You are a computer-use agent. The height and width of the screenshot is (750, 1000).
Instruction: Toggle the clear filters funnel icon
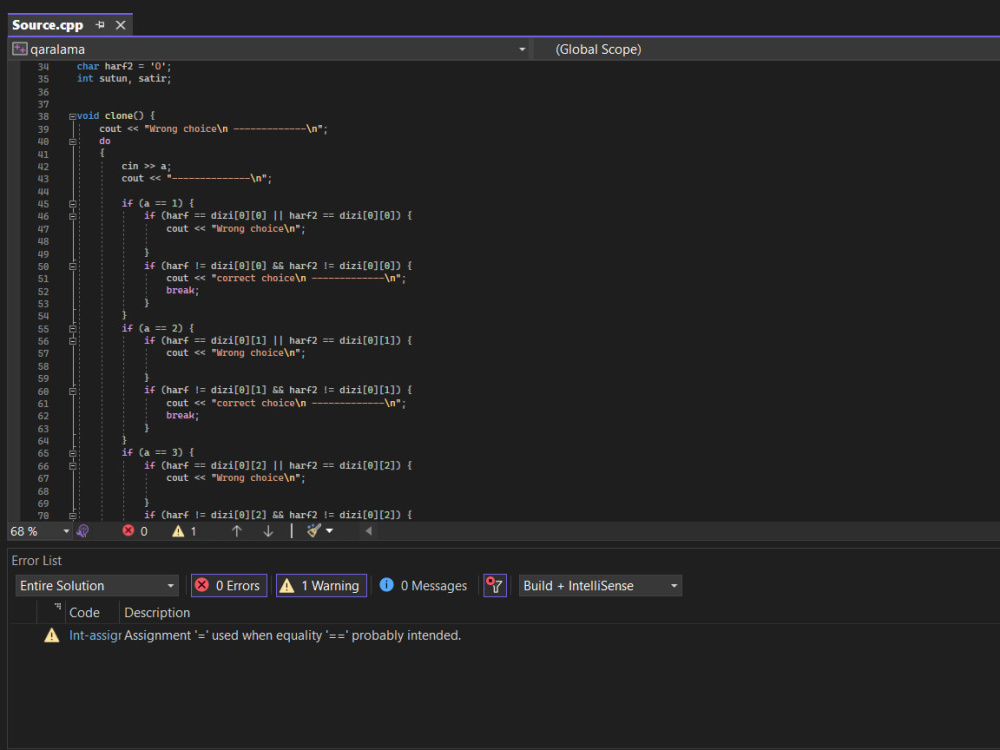[495, 585]
